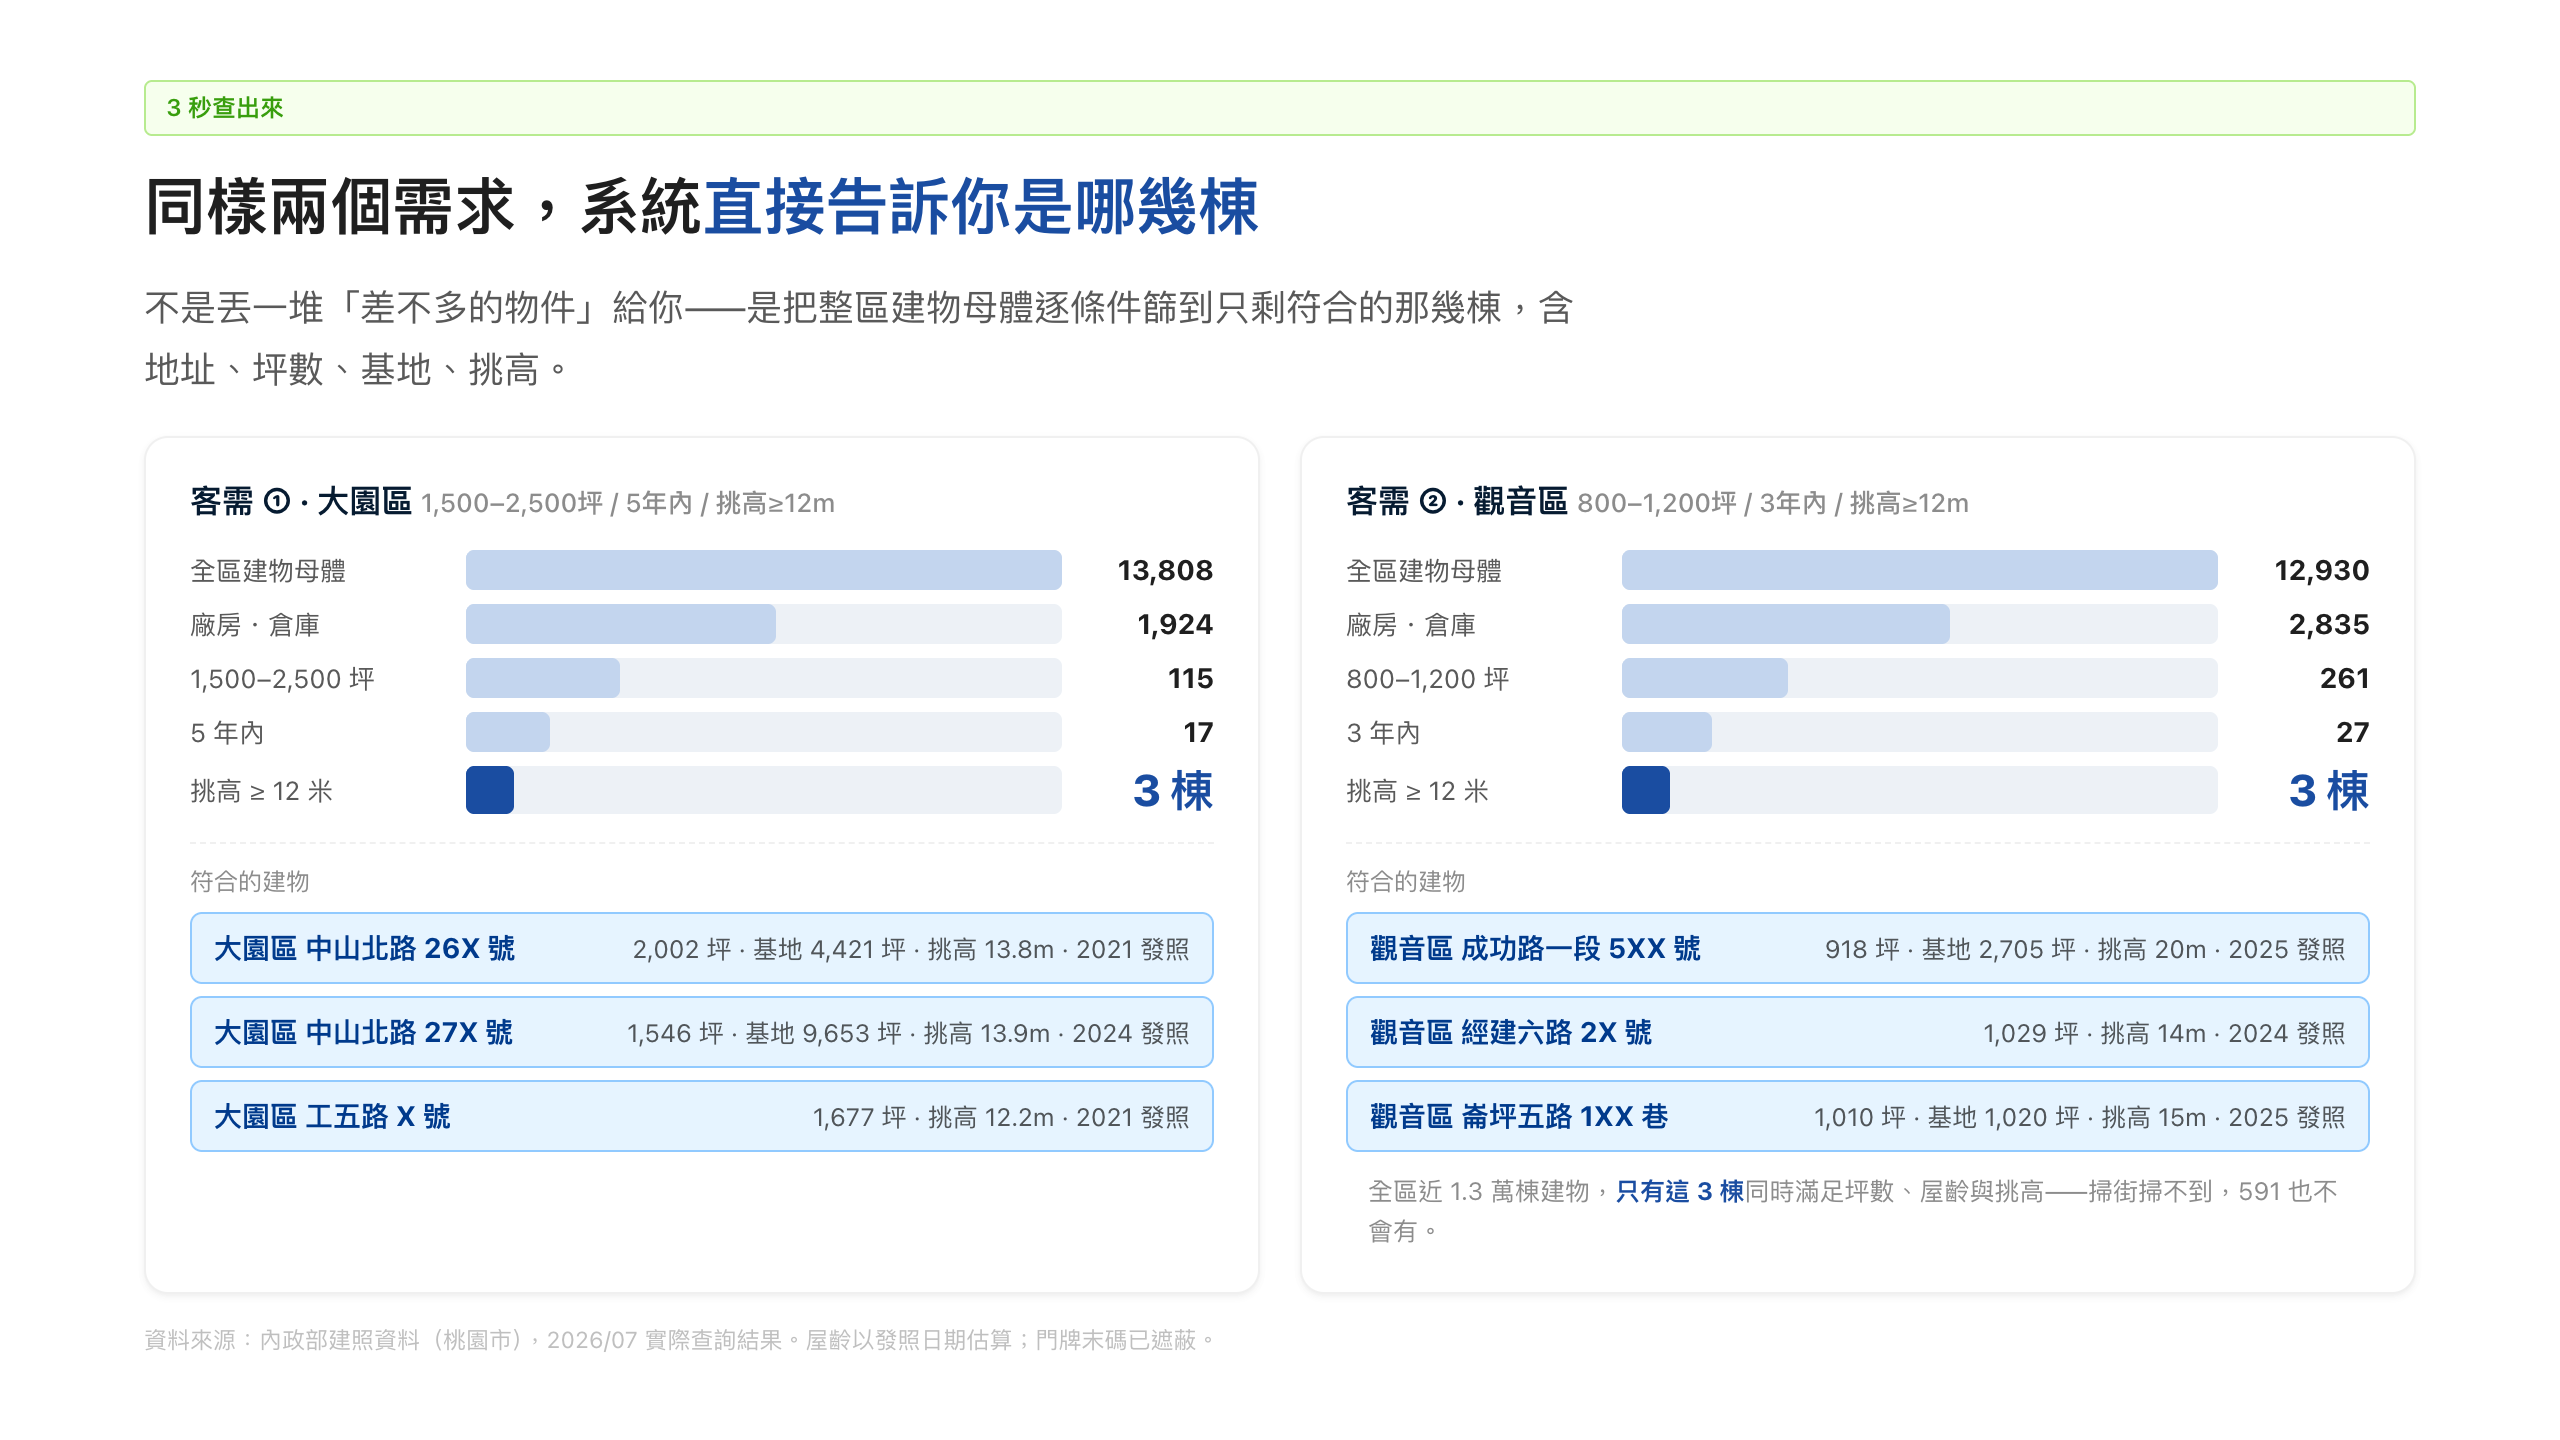
Task: Click the '客需 ② · 觀音區' card title
Action: [1457, 501]
